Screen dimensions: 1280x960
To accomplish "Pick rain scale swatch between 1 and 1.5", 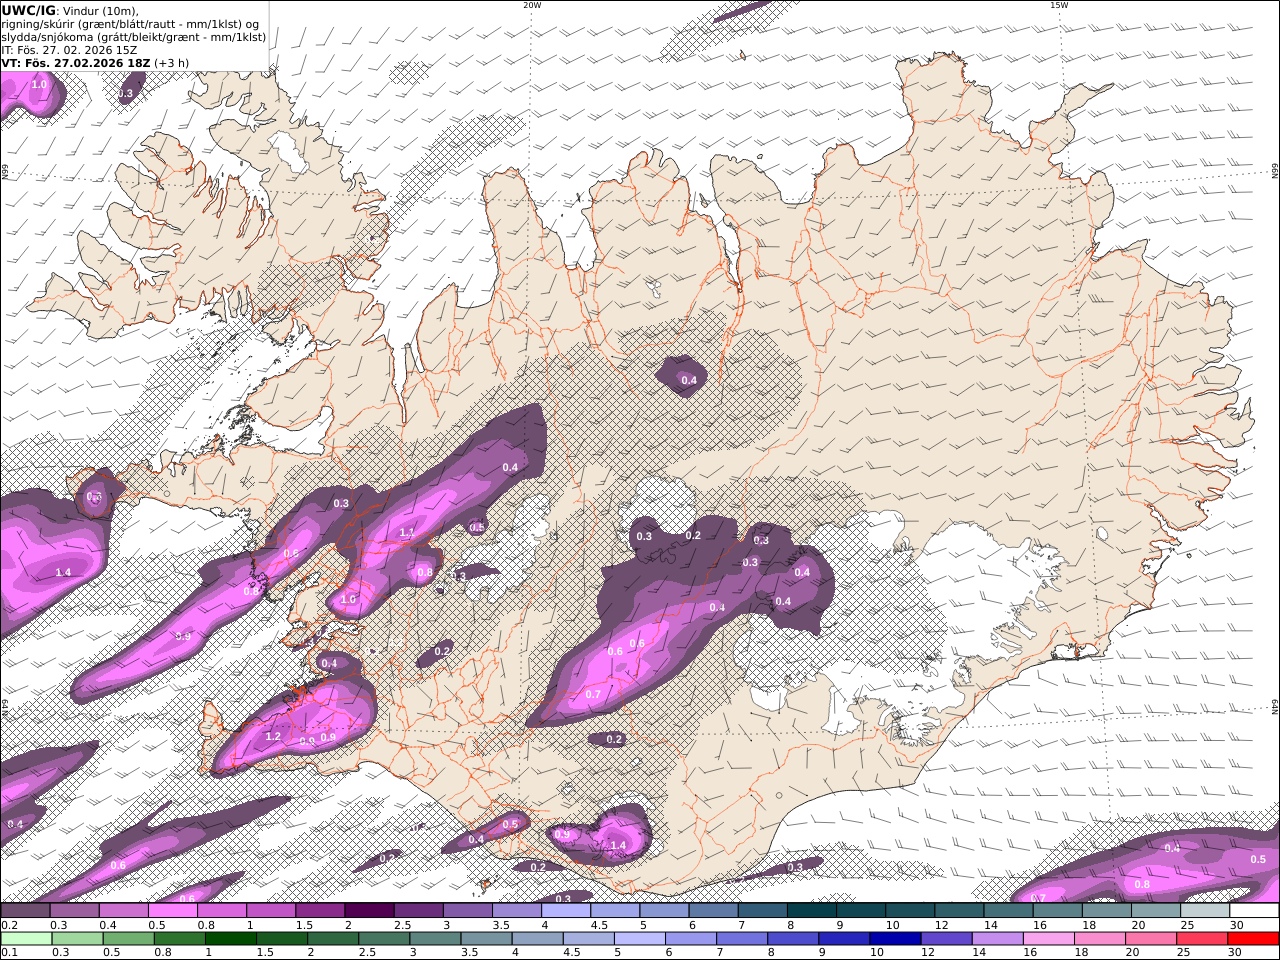I will (231, 939).
